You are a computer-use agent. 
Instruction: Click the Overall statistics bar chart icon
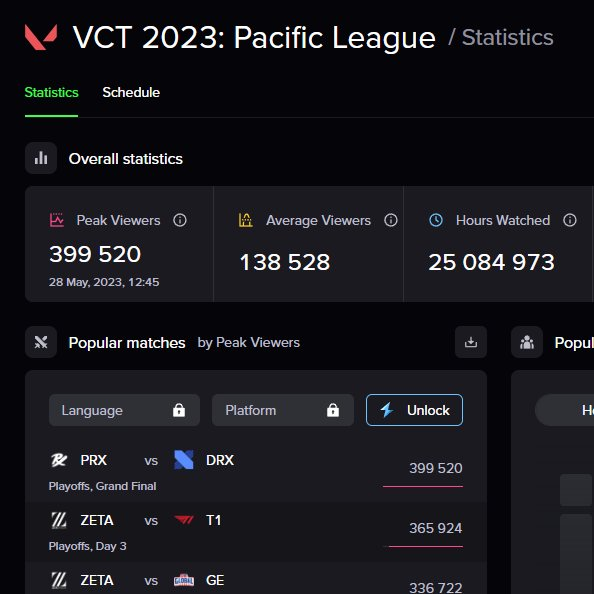coord(41,158)
